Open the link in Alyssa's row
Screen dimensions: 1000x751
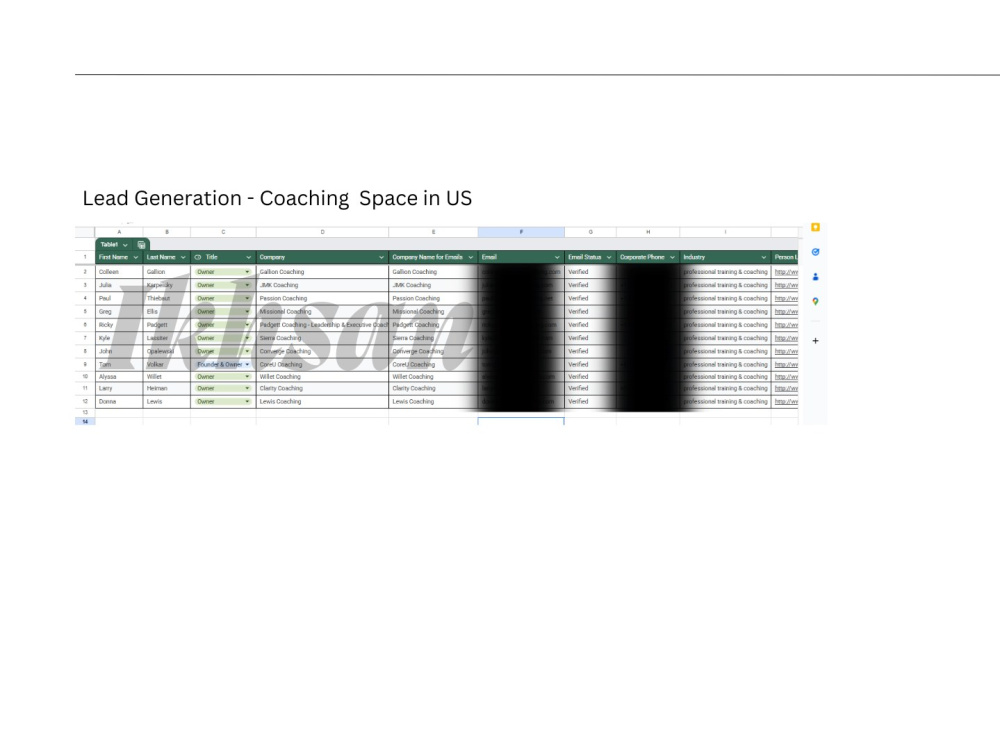pyautogui.click(x=786, y=377)
